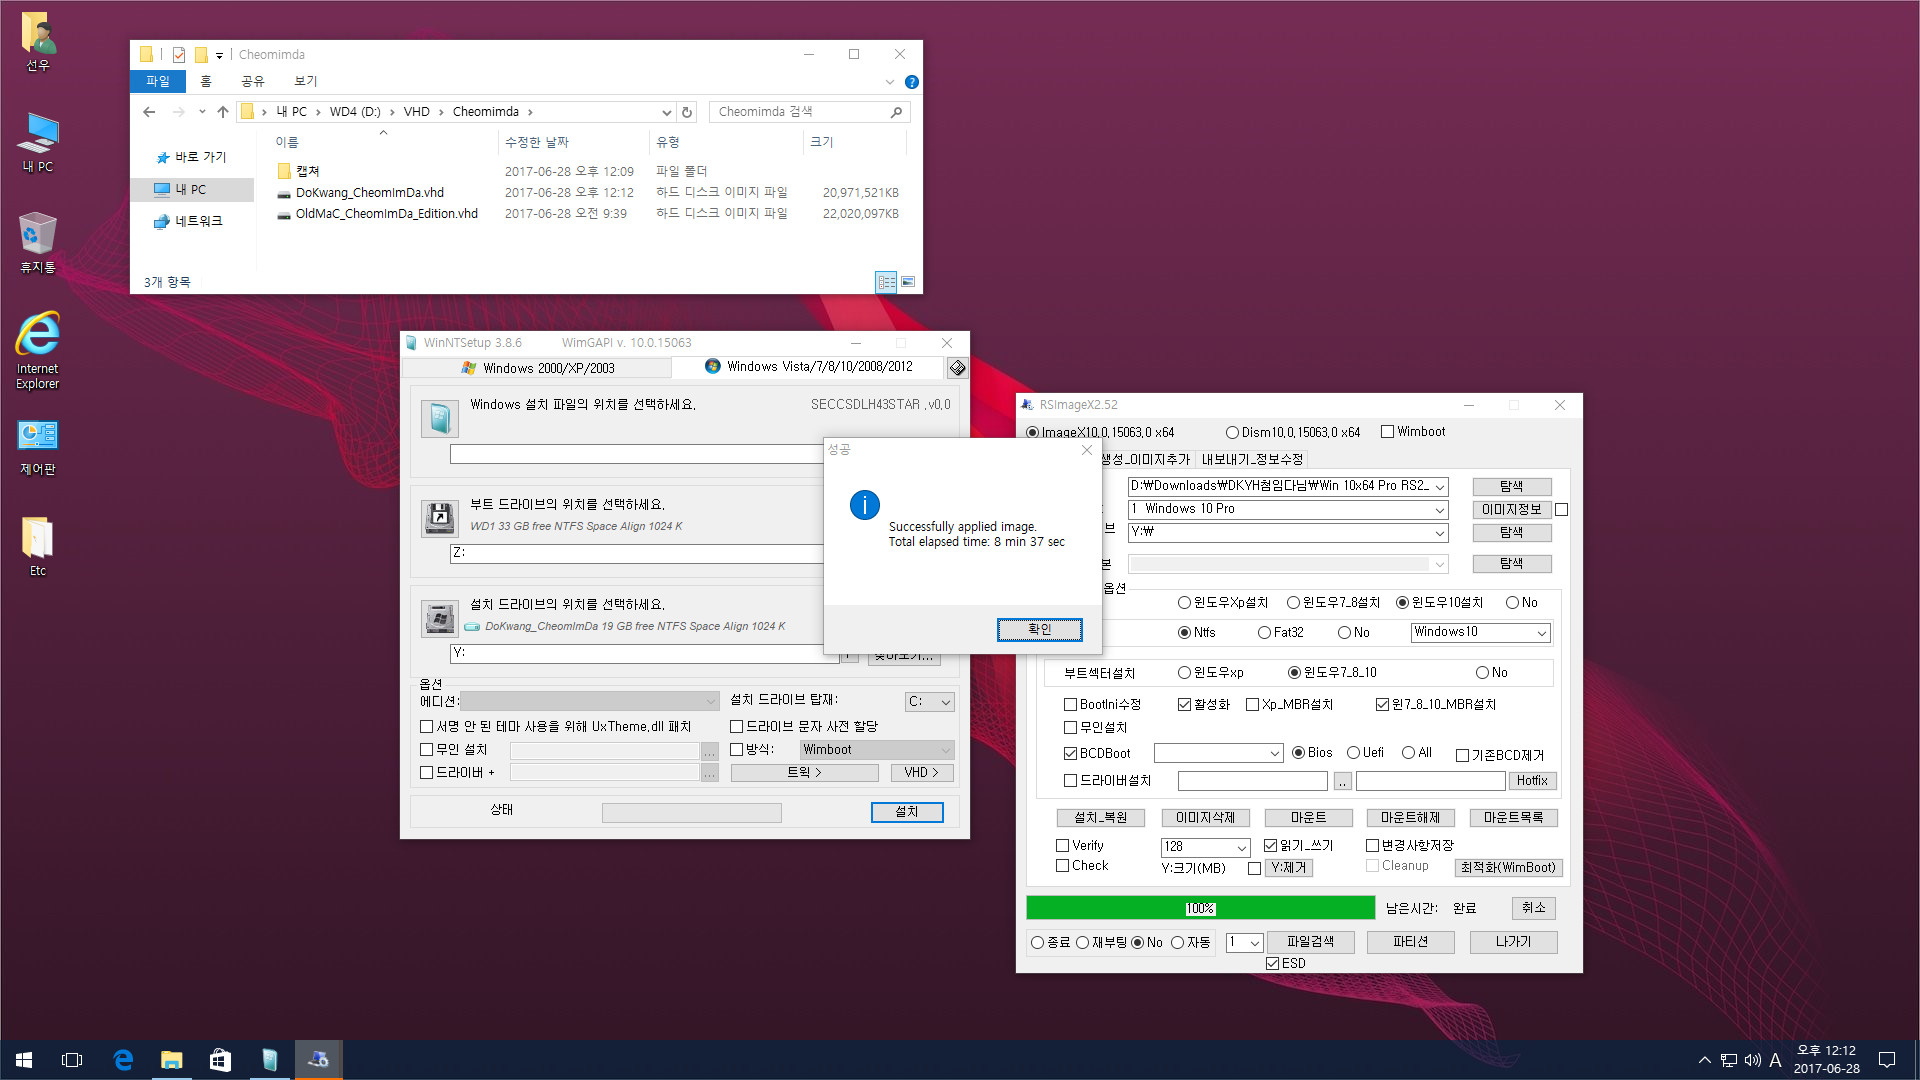The width and height of the screenshot is (1920, 1080).
Task: Go up one folder level in Explorer
Action: point(223,112)
